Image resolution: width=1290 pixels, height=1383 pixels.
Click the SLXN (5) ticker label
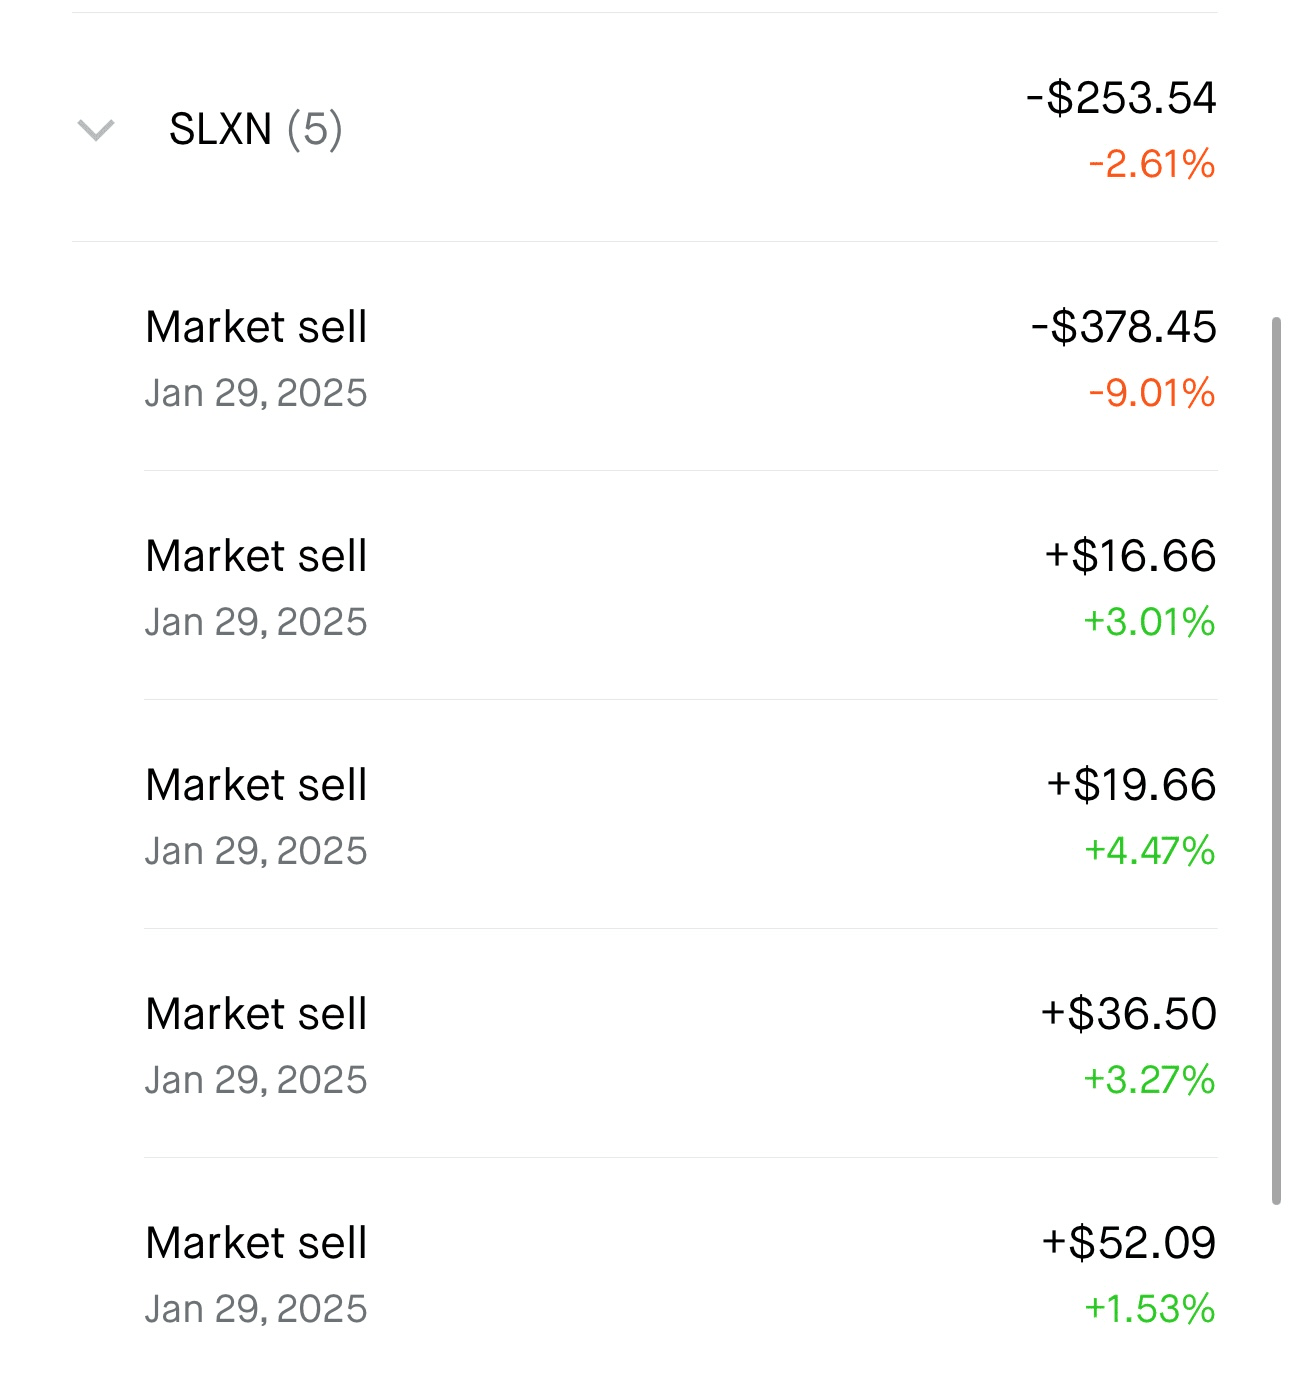coord(255,129)
